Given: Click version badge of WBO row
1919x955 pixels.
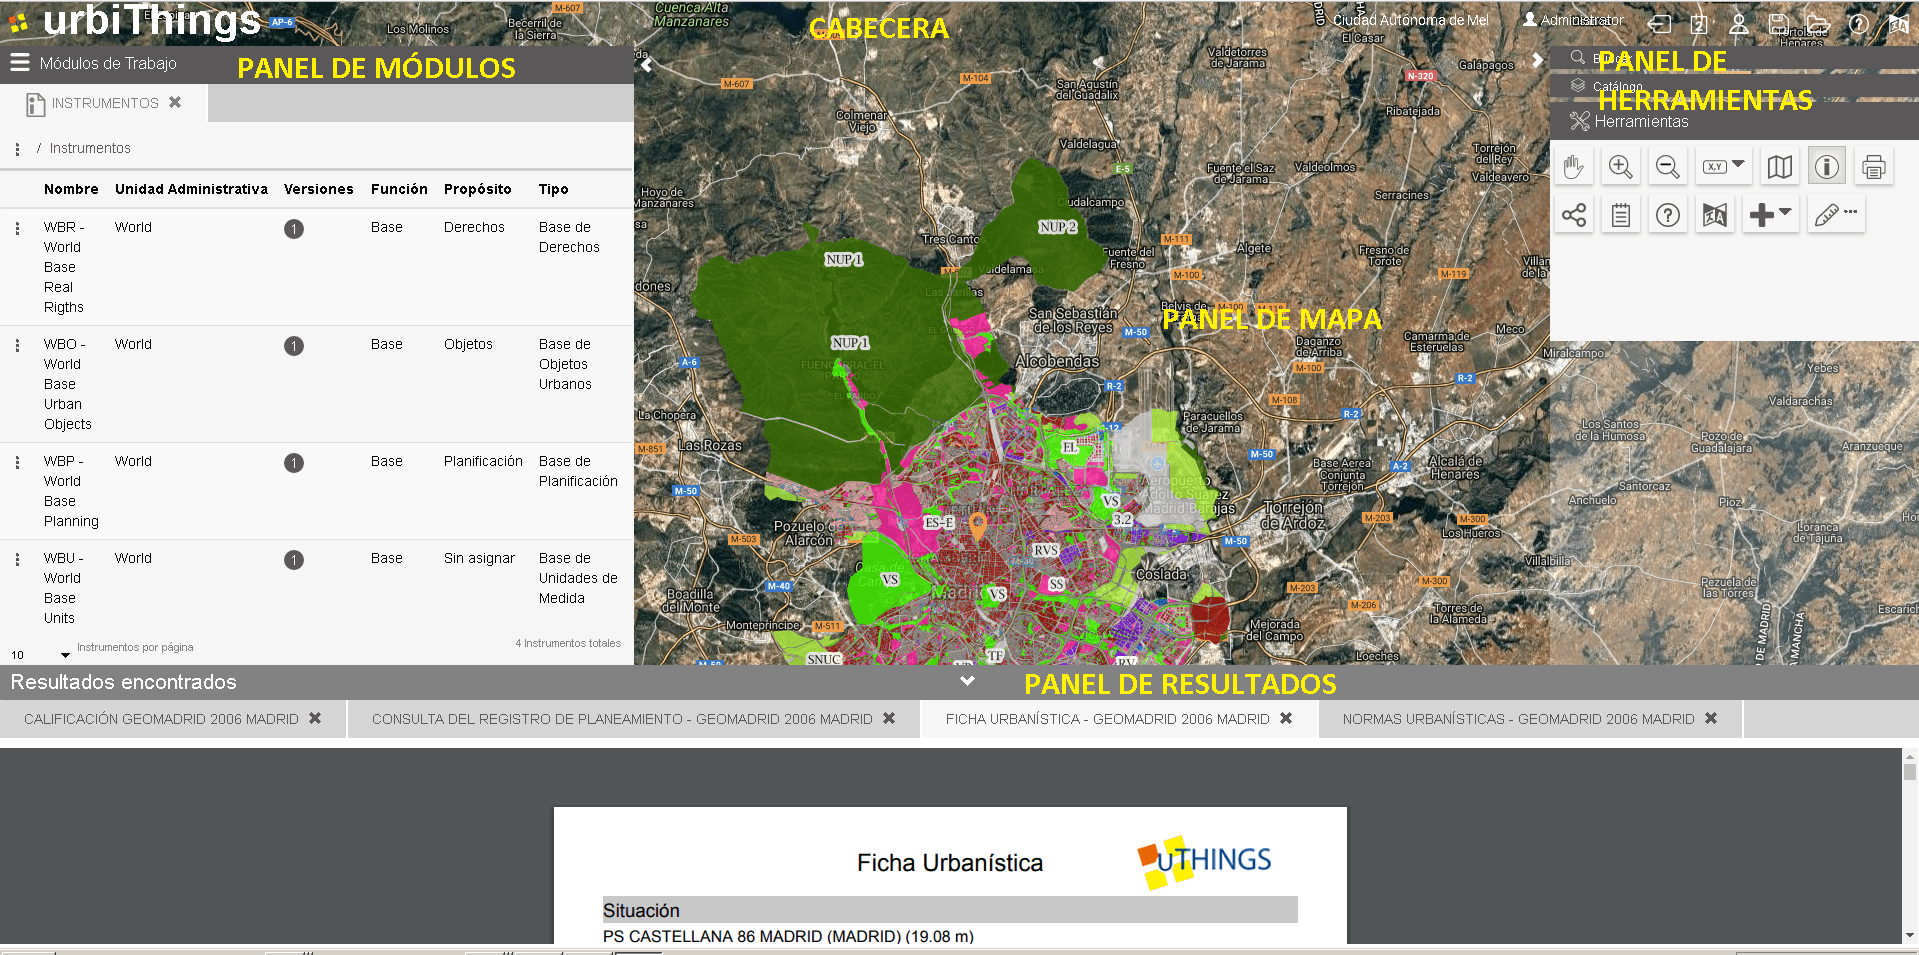Looking at the screenshot, I should (293, 346).
